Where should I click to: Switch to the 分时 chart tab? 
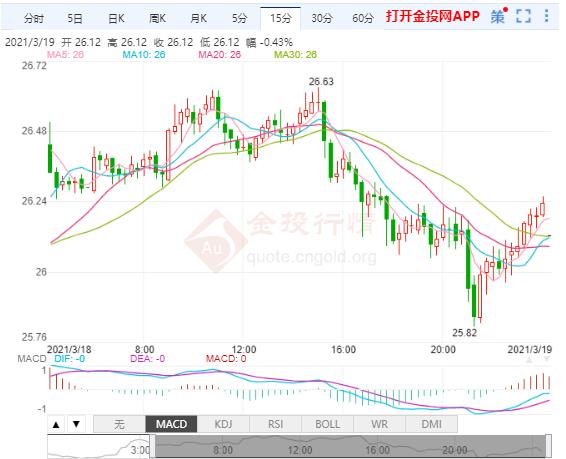tap(33, 18)
